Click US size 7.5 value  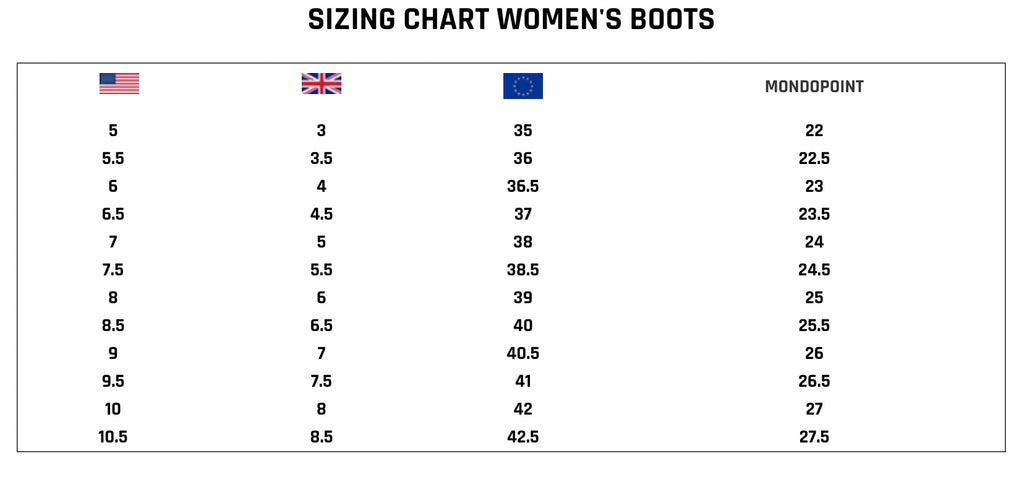click(x=113, y=270)
